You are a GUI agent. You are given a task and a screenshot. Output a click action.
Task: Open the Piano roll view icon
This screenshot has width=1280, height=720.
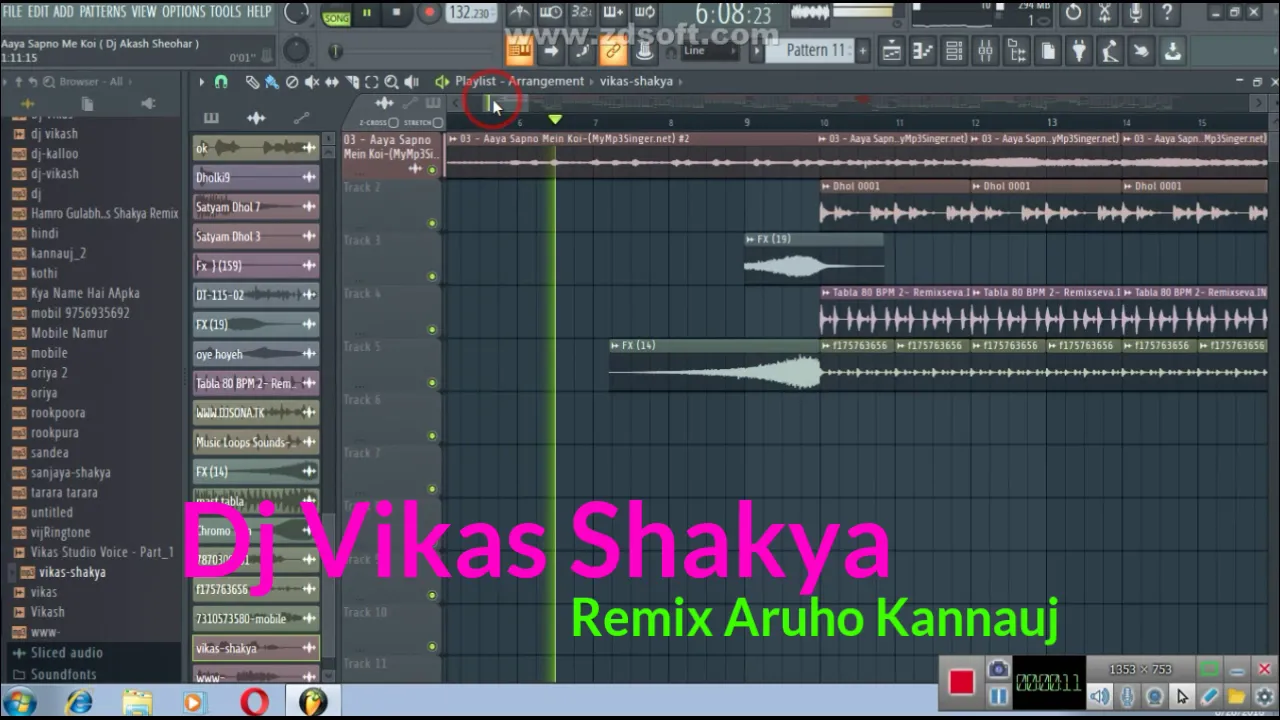click(x=923, y=50)
